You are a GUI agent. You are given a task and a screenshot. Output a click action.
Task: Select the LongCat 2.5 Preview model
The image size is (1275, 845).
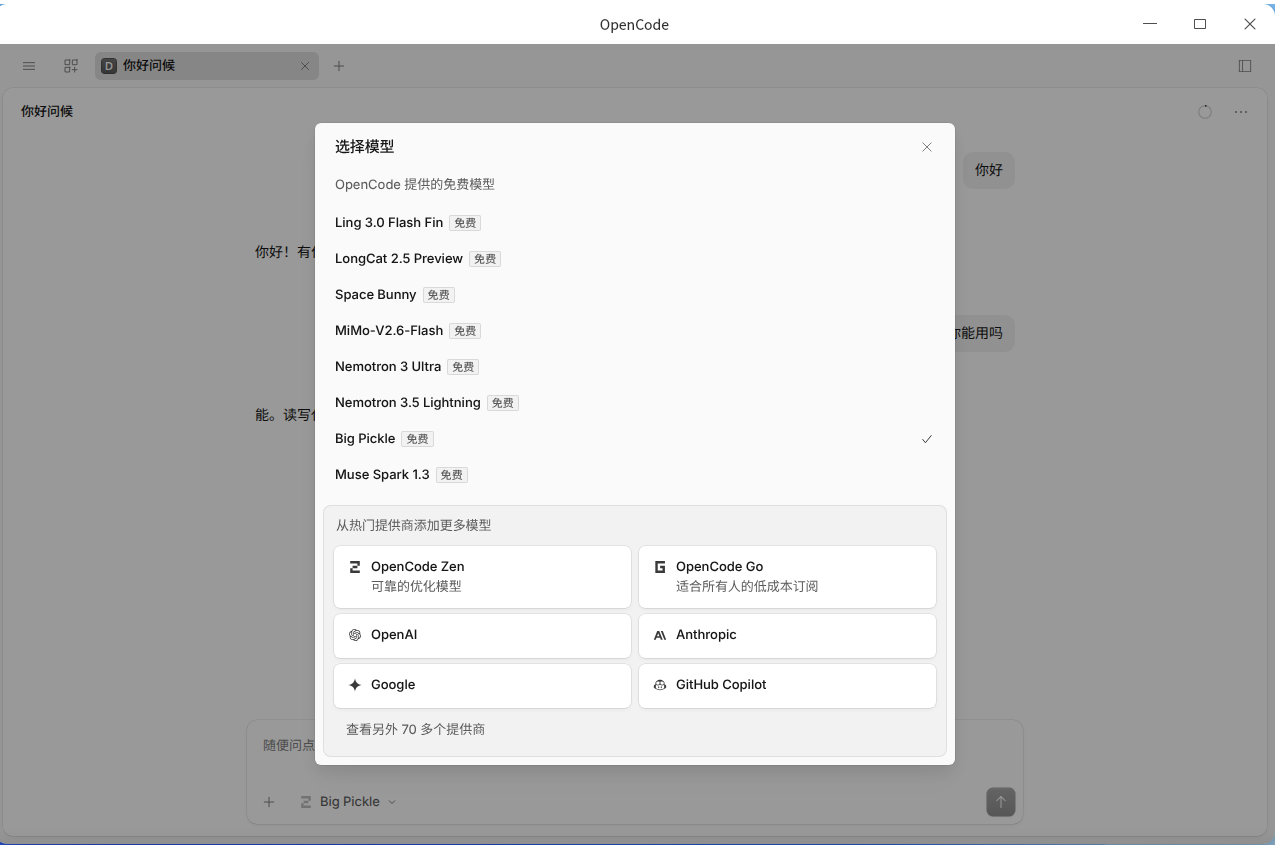(x=635, y=259)
